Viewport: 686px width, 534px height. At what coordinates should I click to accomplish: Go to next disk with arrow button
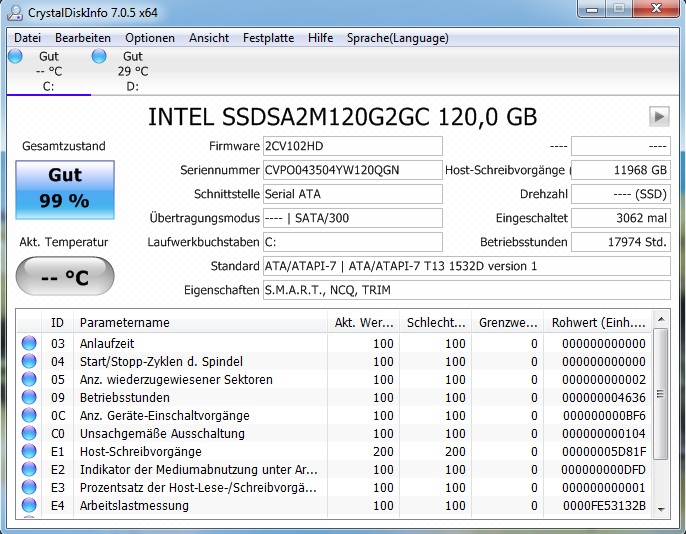click(659, 116)
